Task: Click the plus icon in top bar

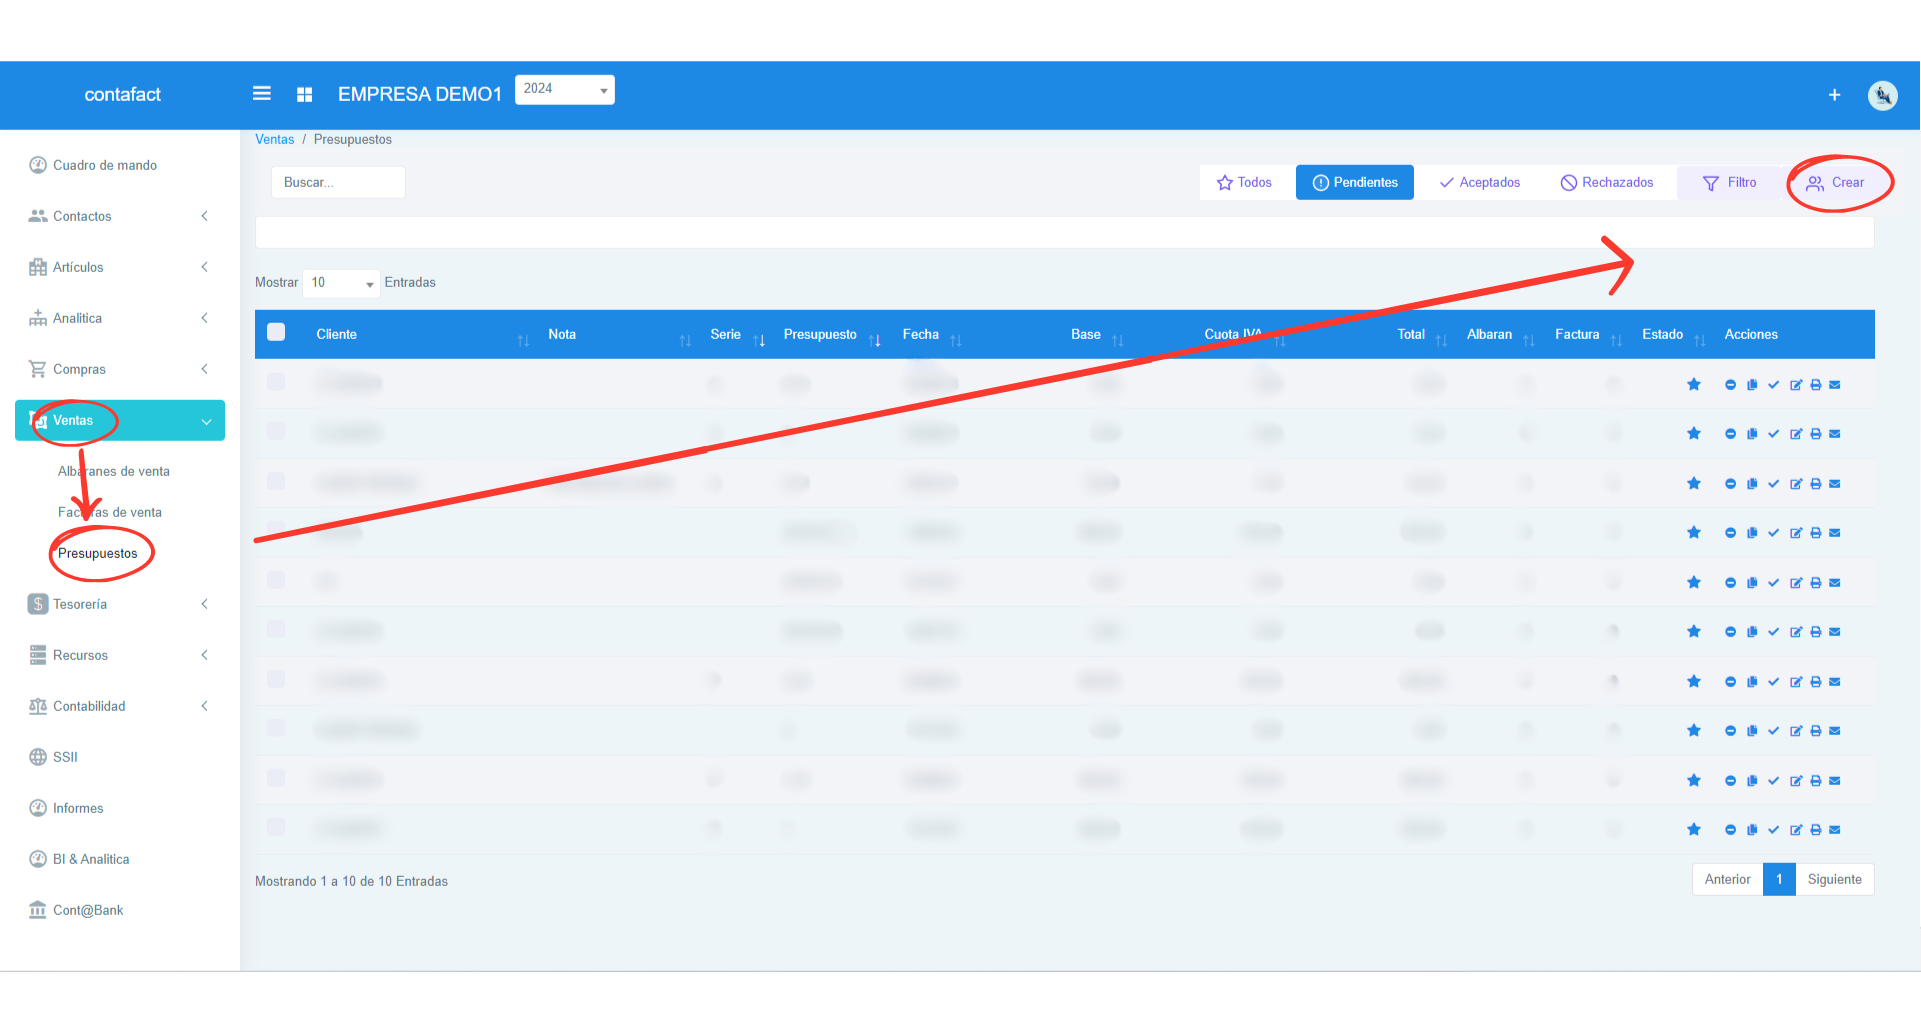Action: [1834, 95]
